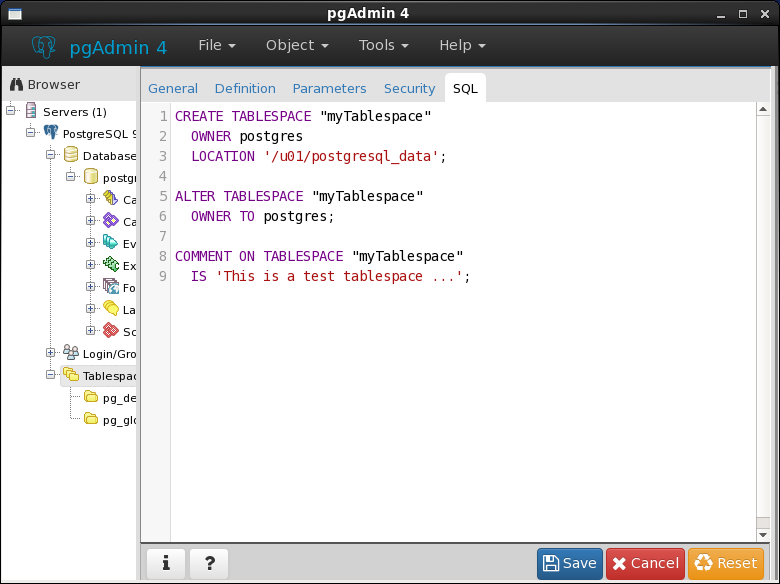The width and height of the screenshot is (780, 584).
Task: Click the SQL pane scroll down arrow
Action: [x=763, y=535]
